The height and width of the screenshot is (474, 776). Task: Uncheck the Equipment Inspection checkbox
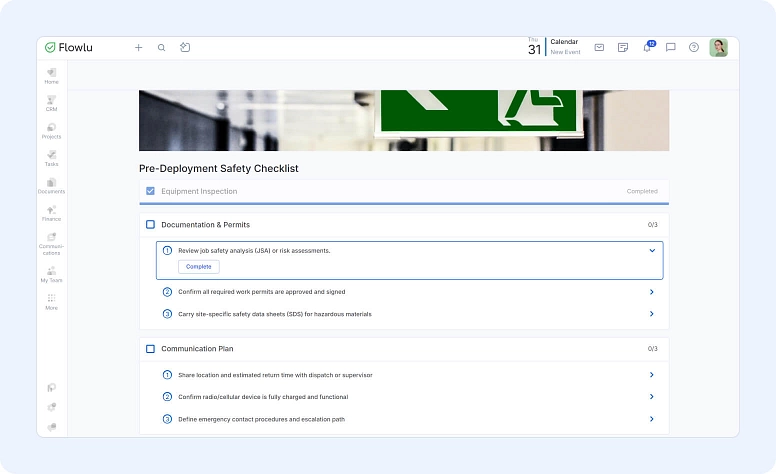[150, 191]
